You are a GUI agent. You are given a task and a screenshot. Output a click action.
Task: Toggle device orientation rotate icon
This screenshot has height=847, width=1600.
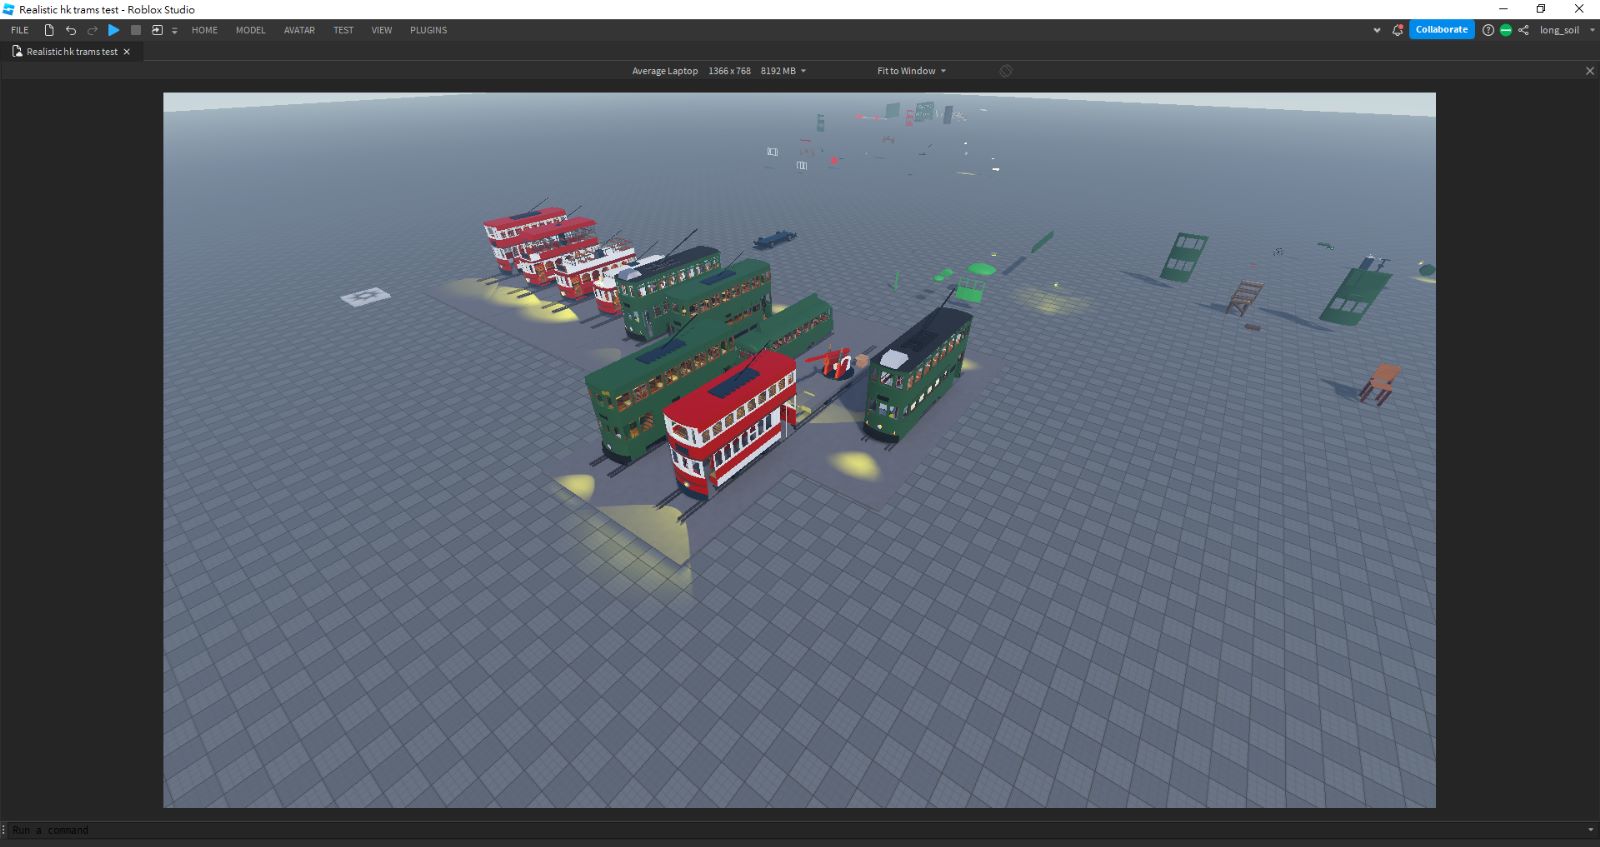point(1006,71)
